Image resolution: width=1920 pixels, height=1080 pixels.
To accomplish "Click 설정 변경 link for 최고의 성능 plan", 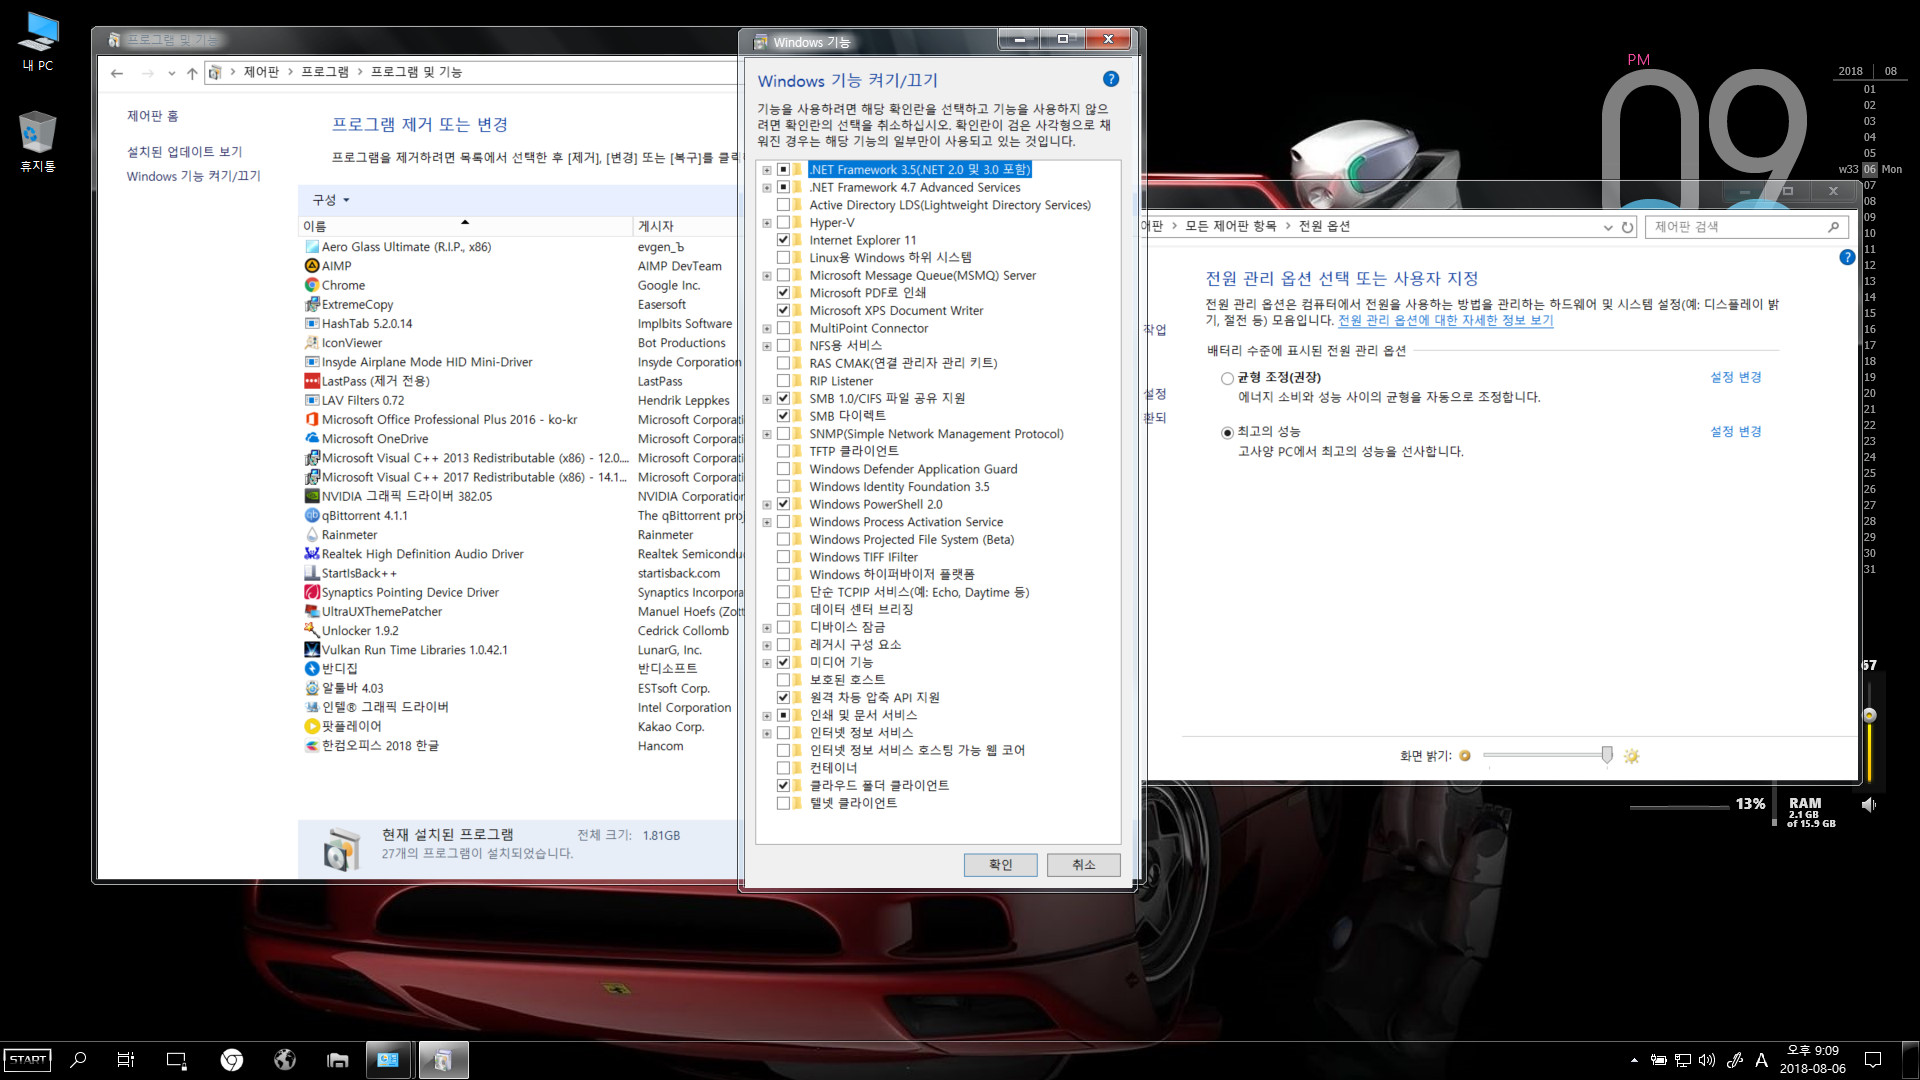I will pos(1736,432).
